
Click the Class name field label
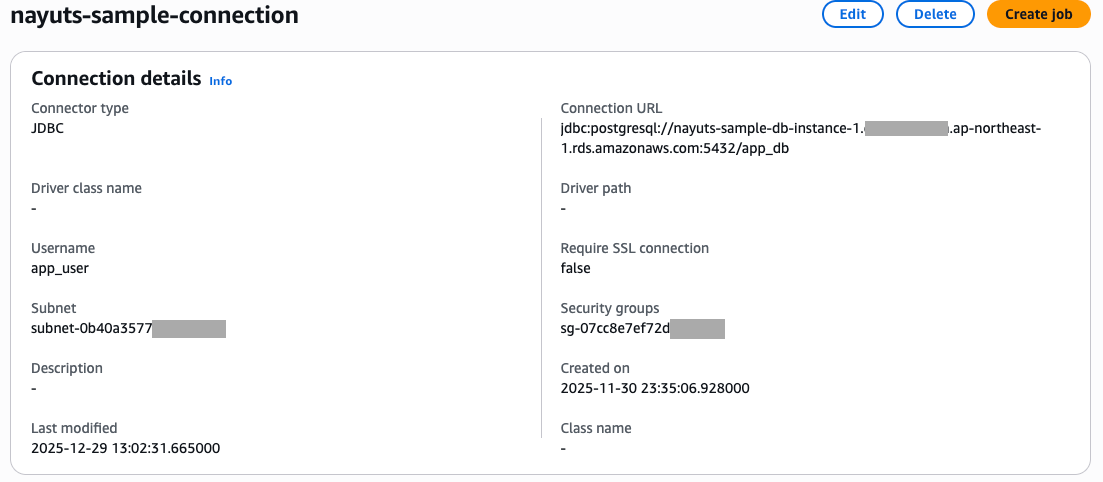point(596,428)
